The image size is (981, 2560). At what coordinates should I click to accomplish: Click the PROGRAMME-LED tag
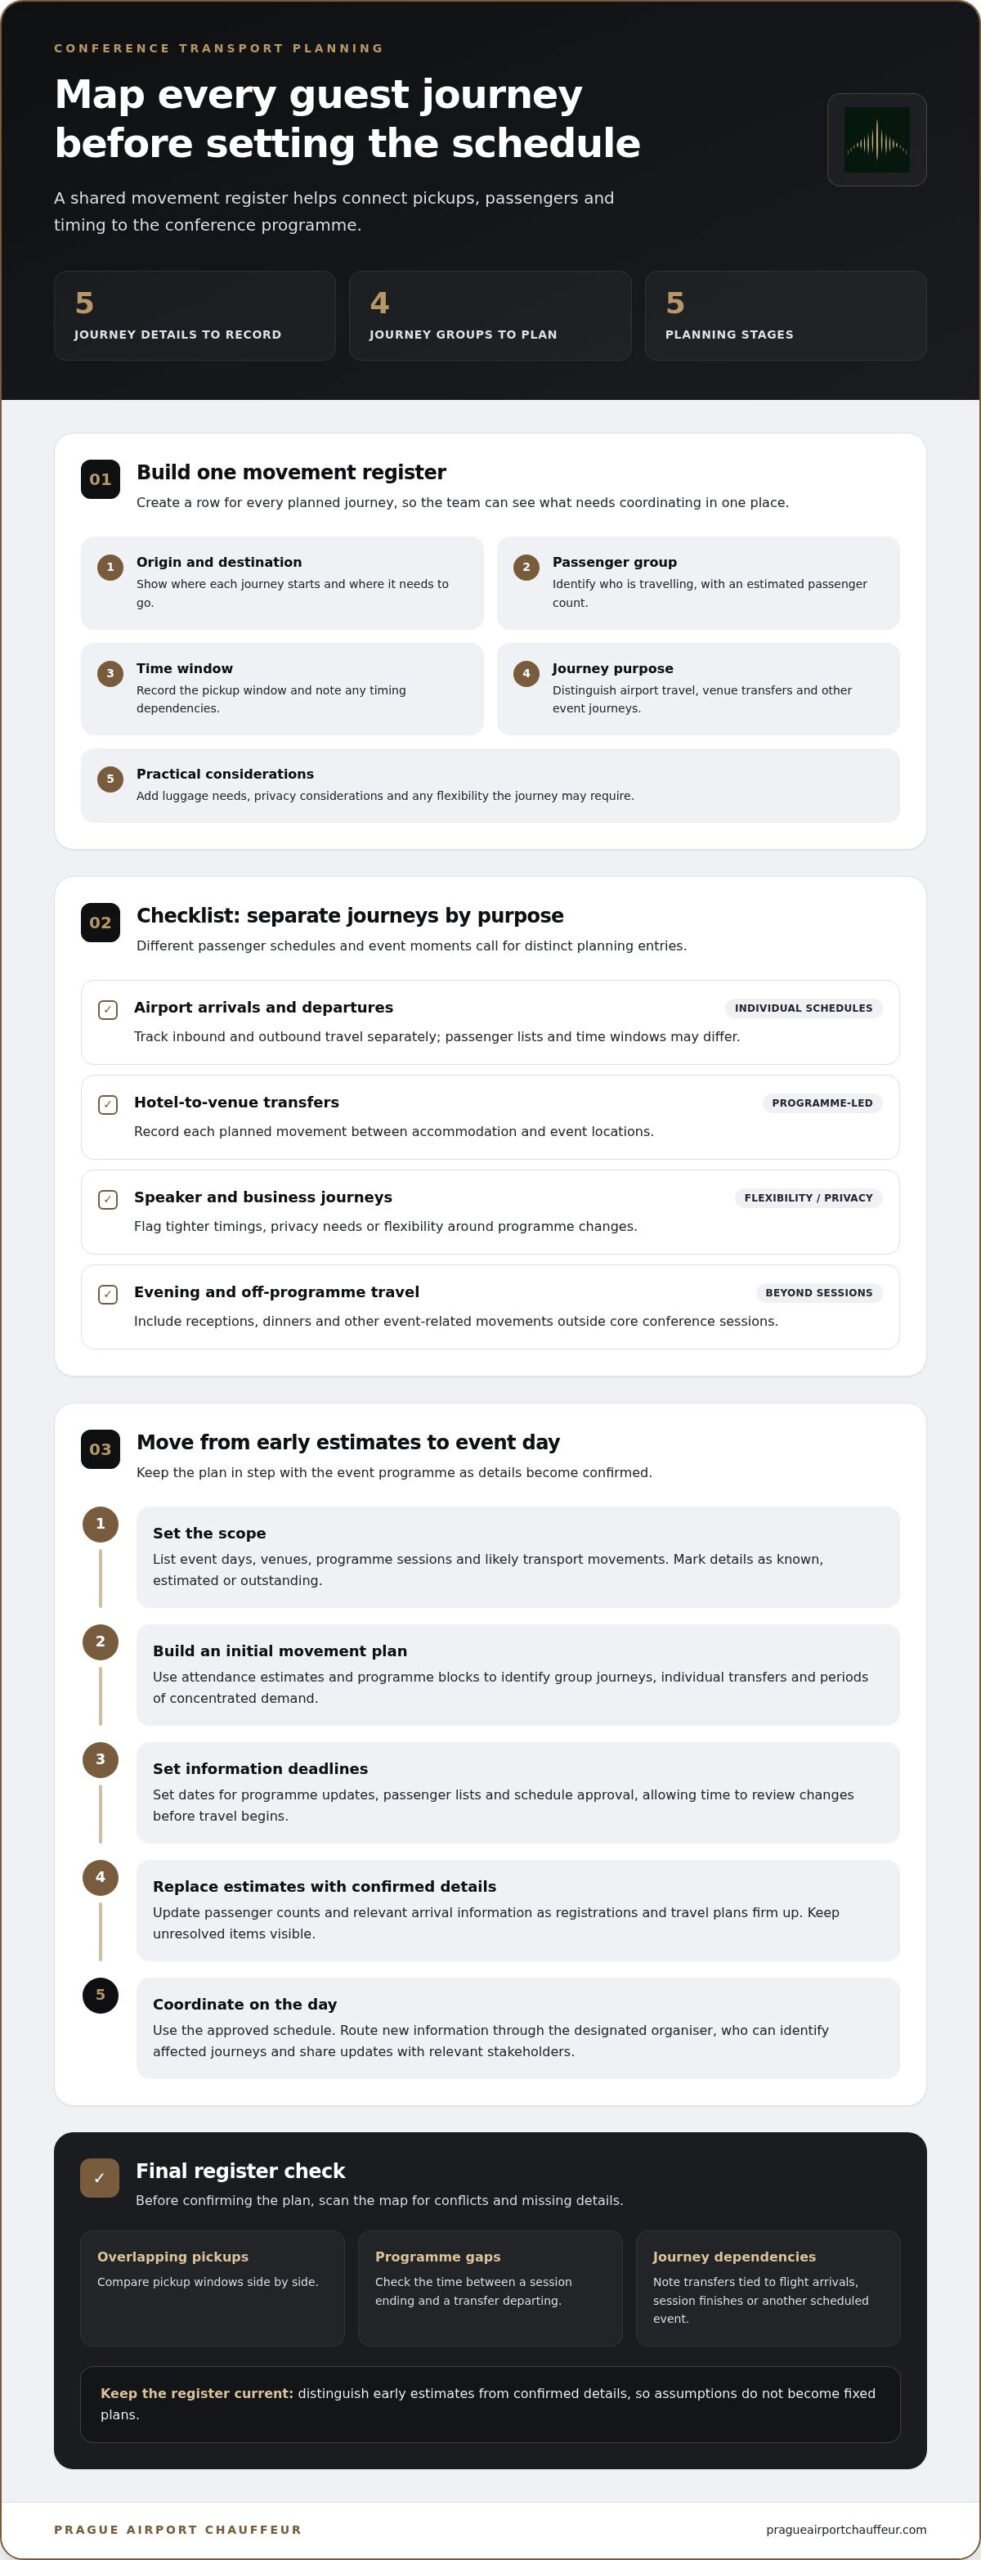pos(822,1103)
